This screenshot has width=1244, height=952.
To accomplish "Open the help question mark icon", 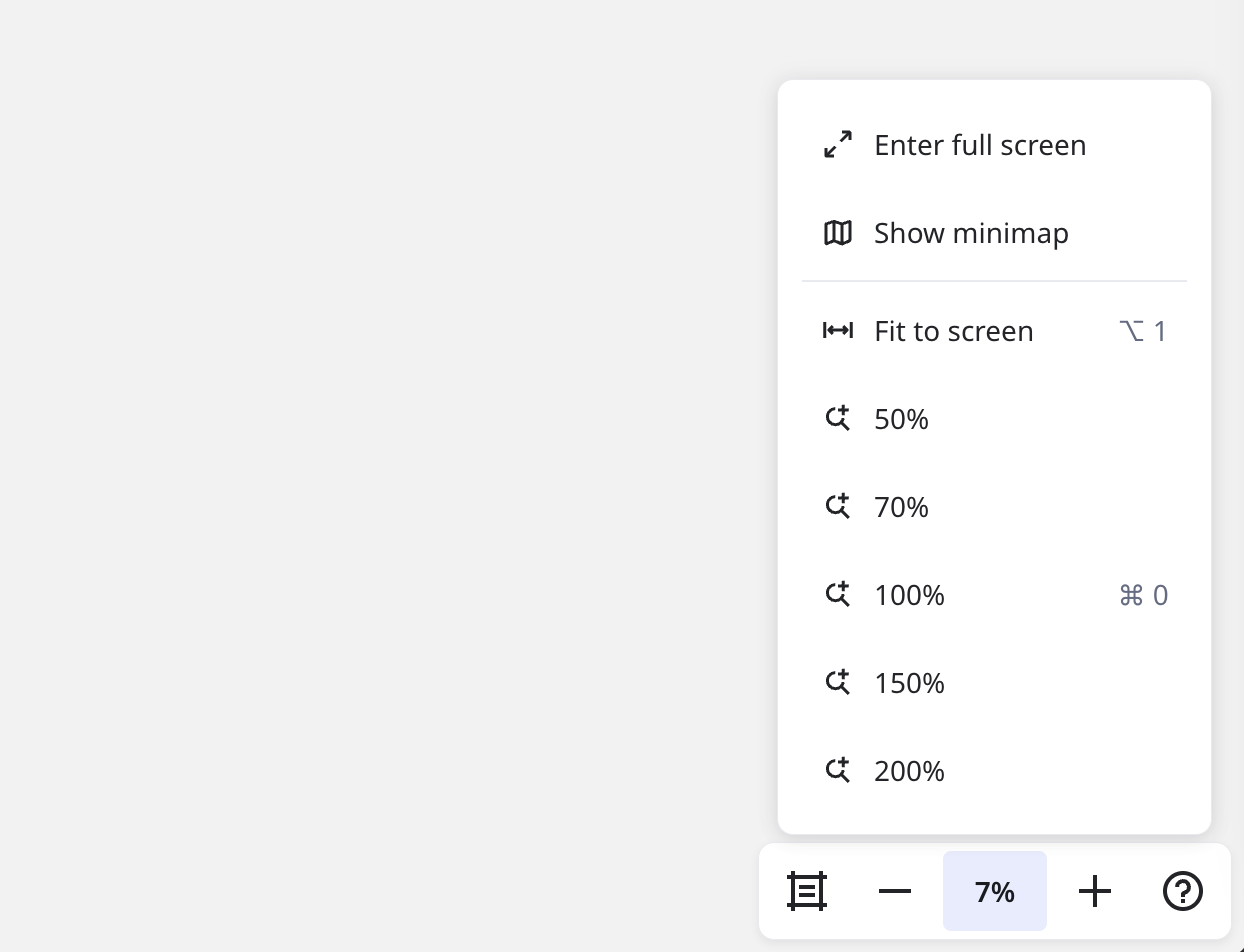I will (1183, 891).
